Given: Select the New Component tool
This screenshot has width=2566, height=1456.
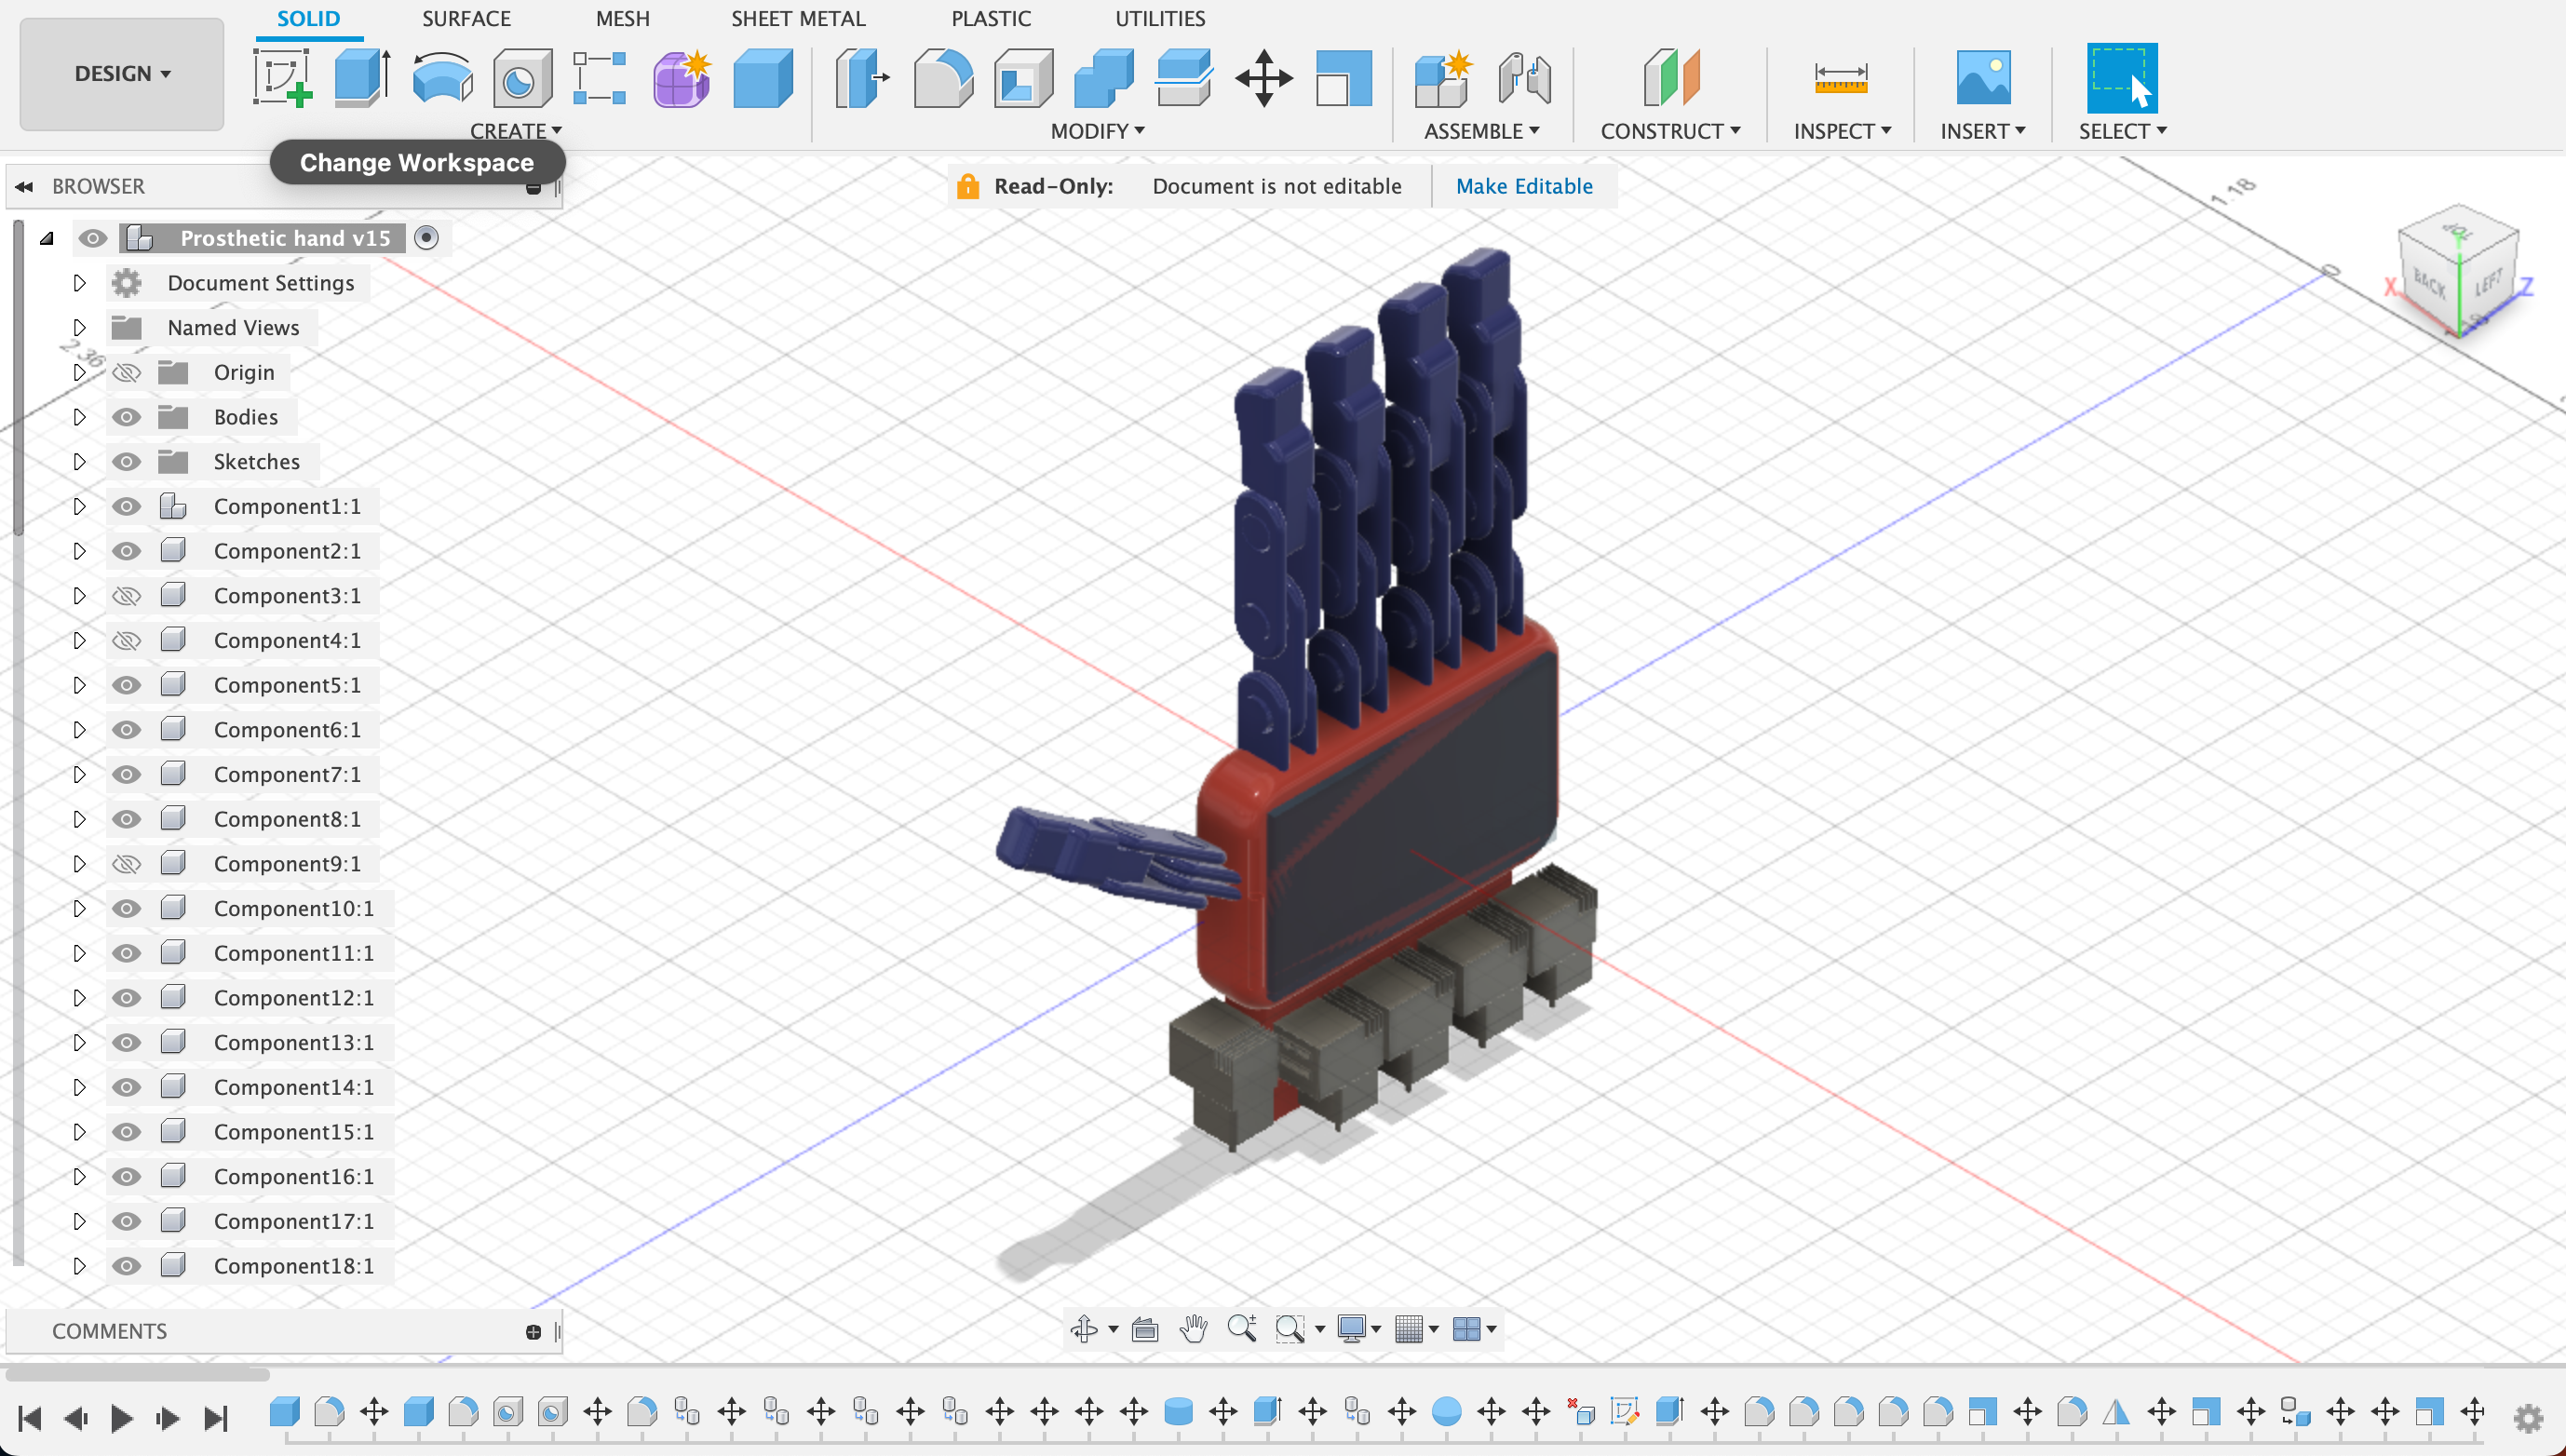Looking at the screenshot, I should click(1444, 78).
